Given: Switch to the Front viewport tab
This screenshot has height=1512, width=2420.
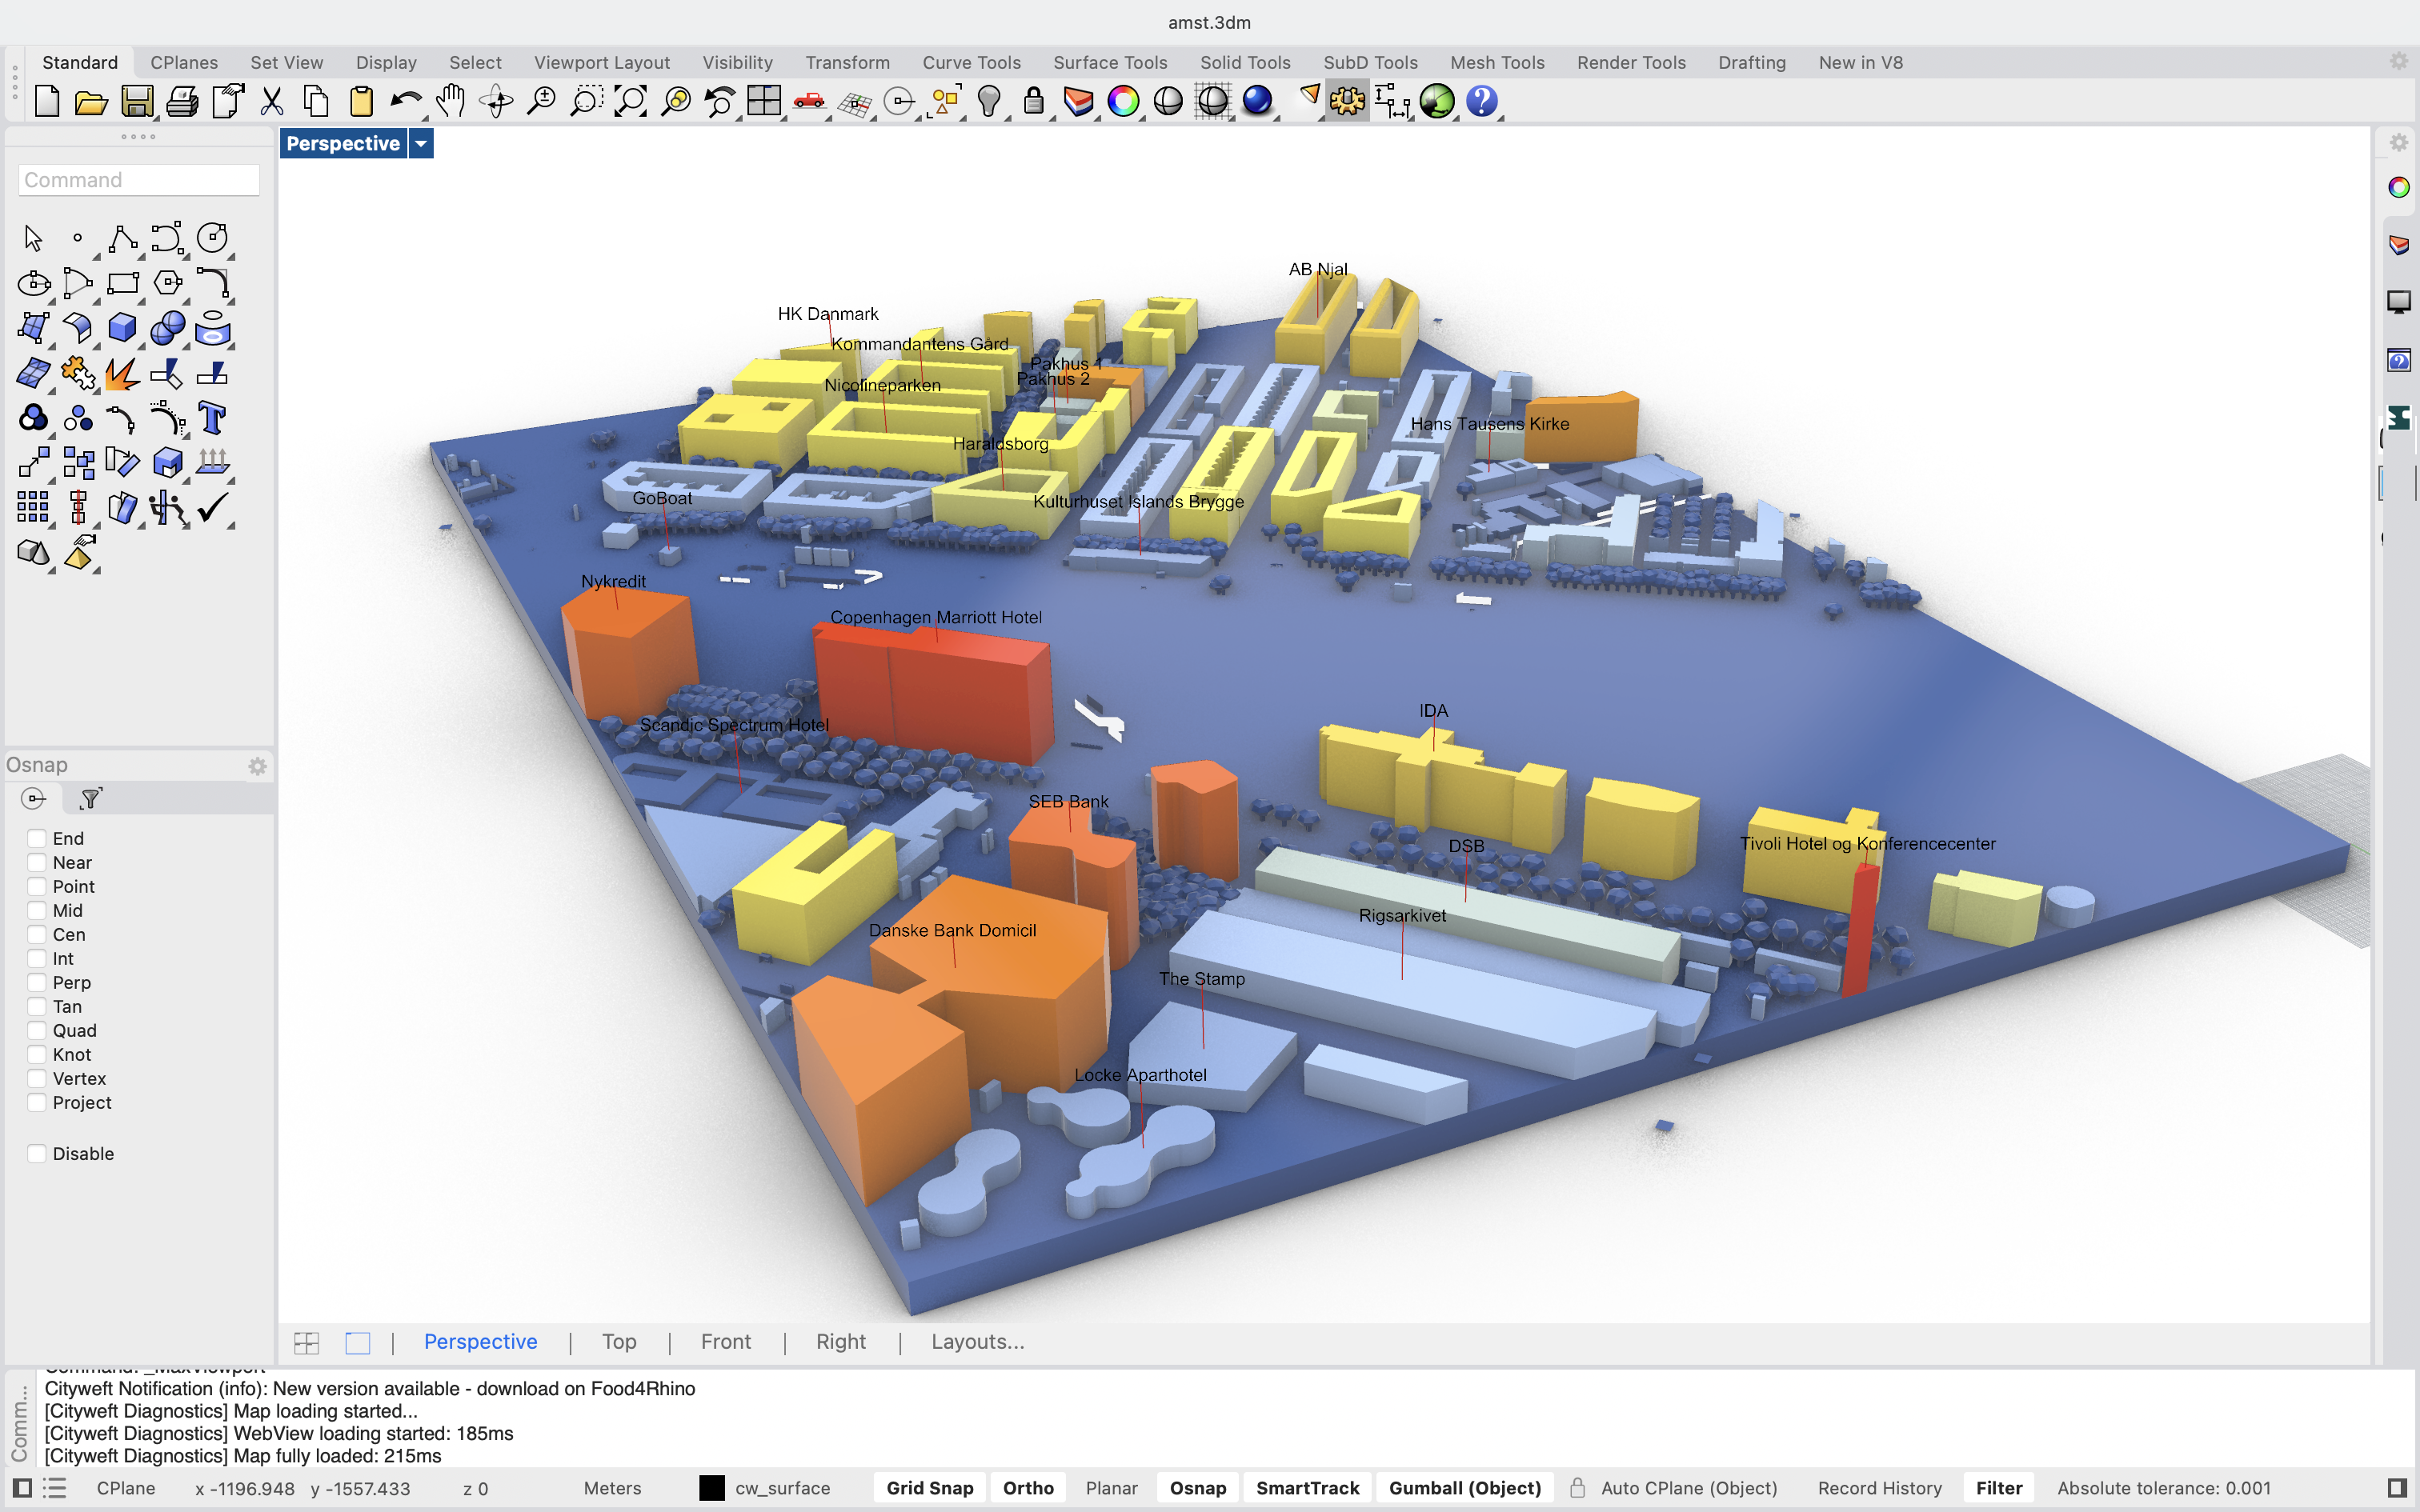Looking at the screenshot, I should pos(725,1342).
